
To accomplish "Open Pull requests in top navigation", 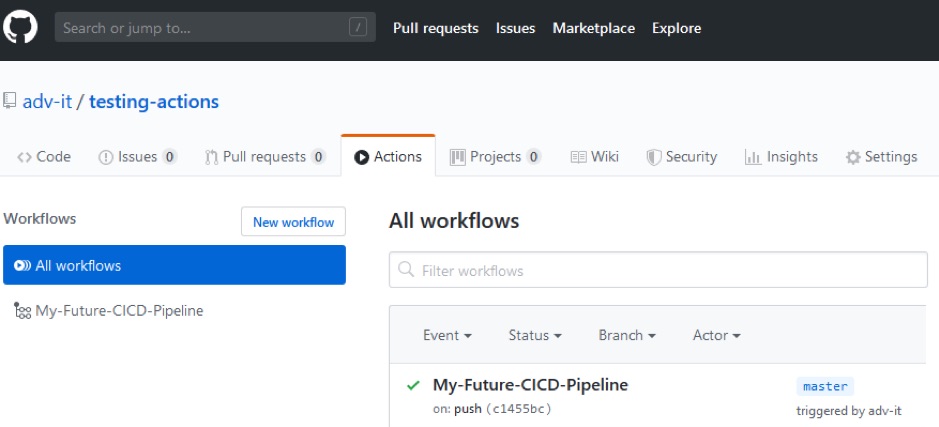I will click(435, 28).
